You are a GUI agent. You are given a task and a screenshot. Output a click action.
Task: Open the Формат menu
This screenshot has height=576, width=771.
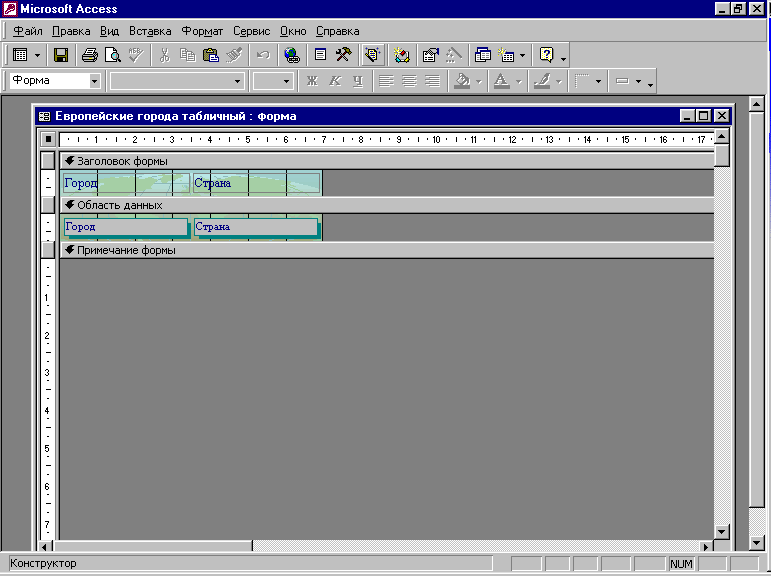(x=202, y=31)
